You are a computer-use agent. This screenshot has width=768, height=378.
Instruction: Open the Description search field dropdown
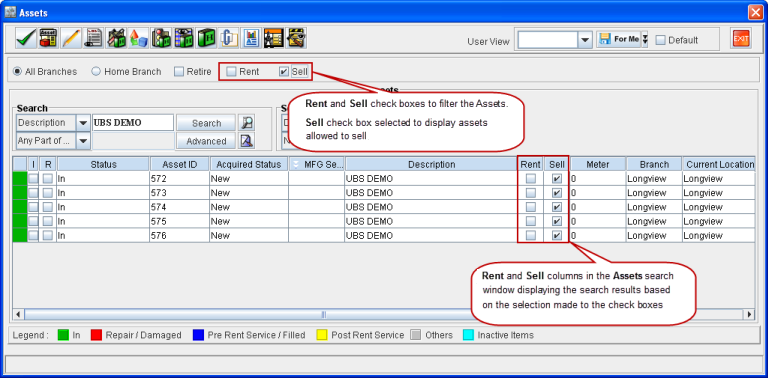(x=83, y=123)
